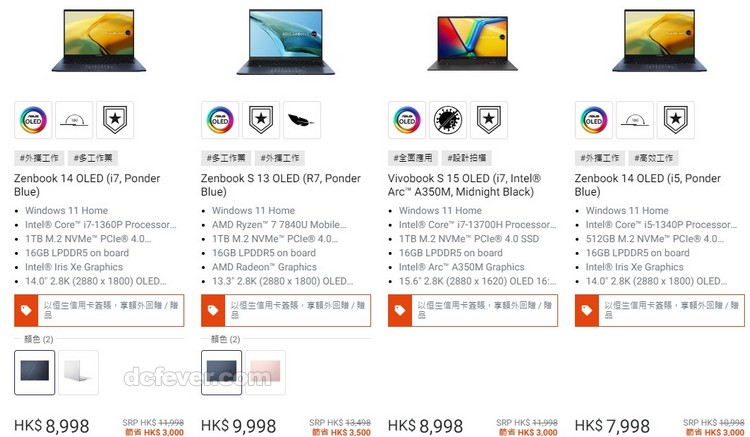Click the feather lightweight icon under Zenbook S 13
Viewport: 750px width, 437px height.
302,120
